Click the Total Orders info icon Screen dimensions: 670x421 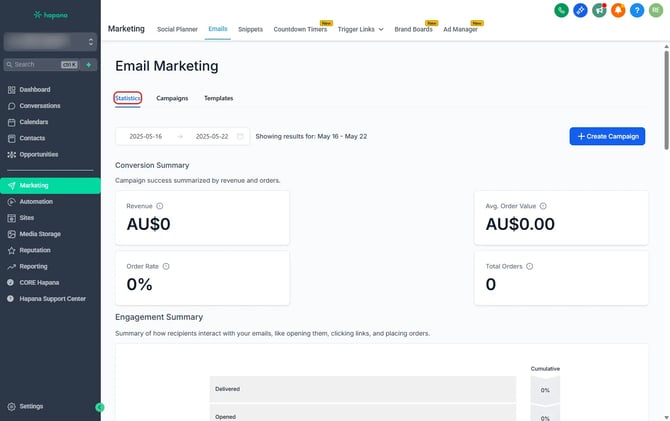[530, 267]
